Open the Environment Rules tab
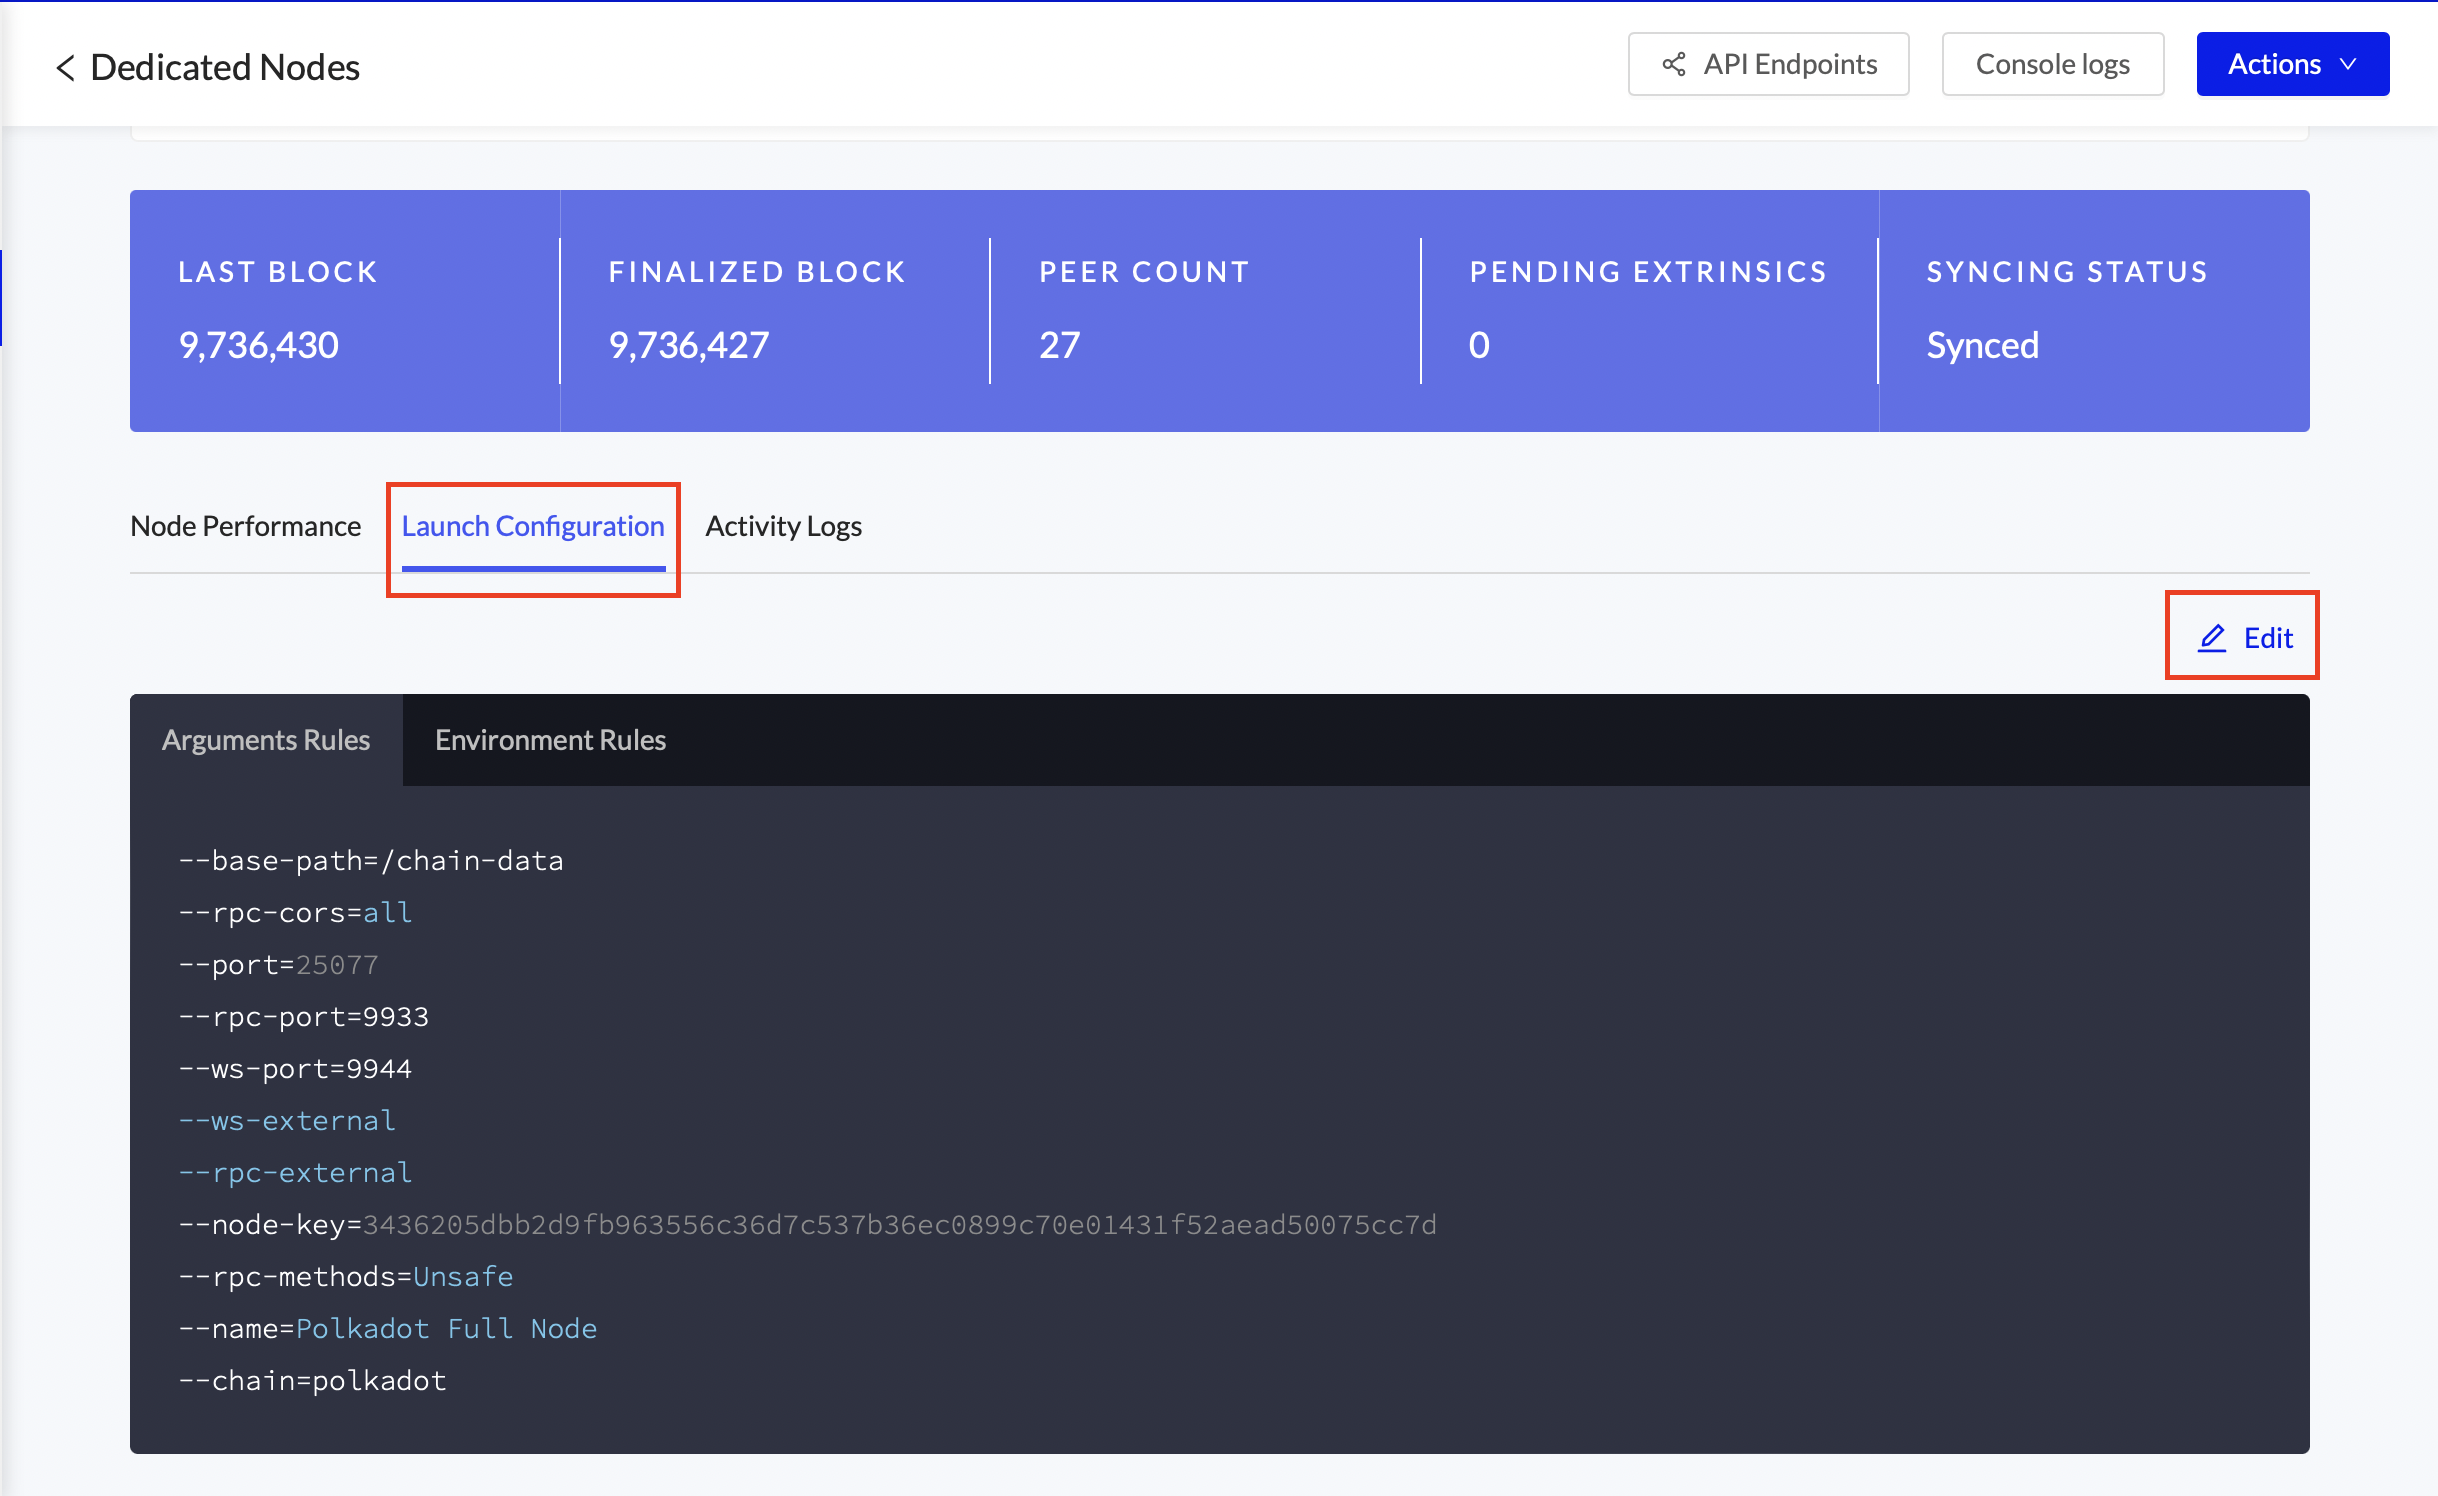Viewport: 2438px width, 1496px height. (x=550, y=740)
